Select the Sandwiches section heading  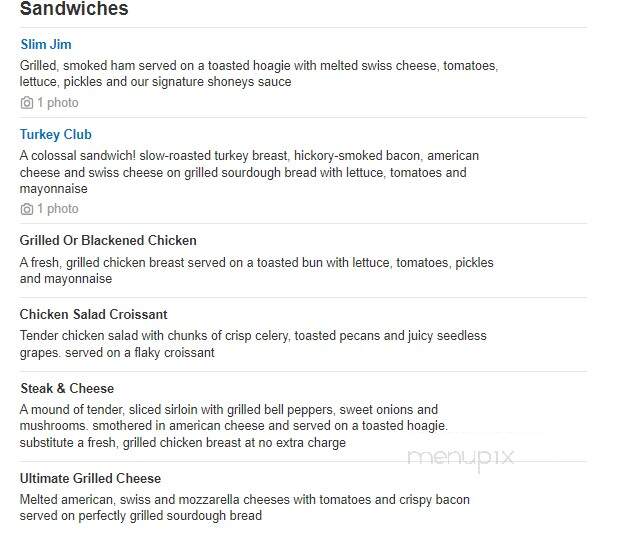tap(74, 9)
